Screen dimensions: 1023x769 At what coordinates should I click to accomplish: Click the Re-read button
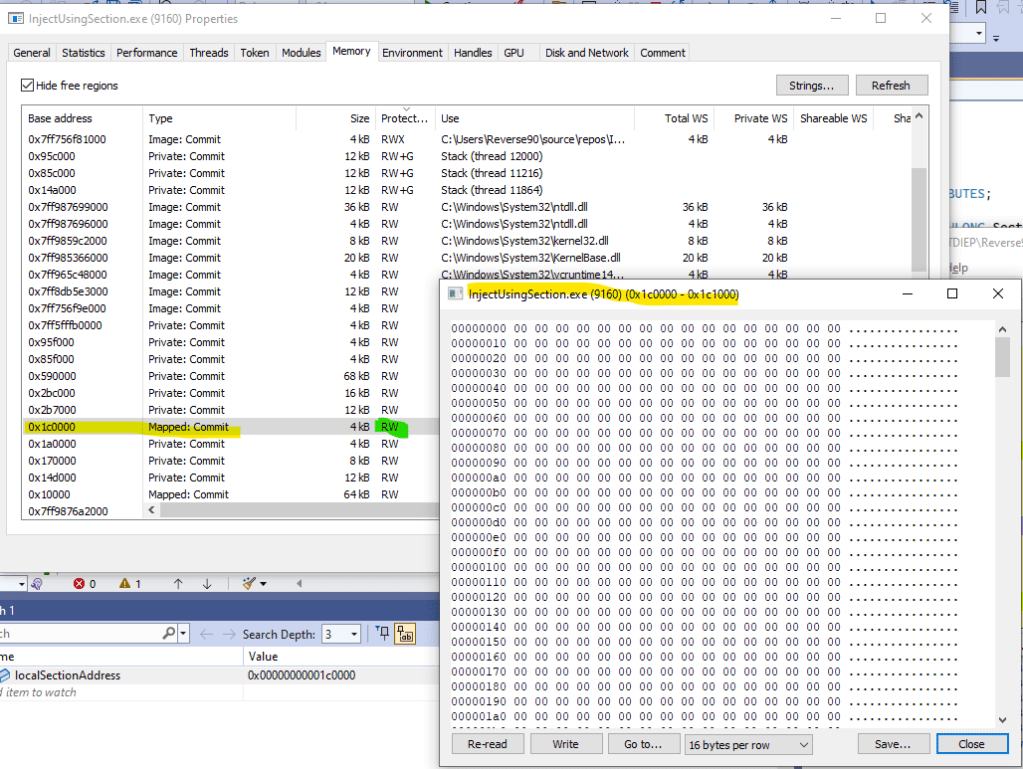pos(487,745)
